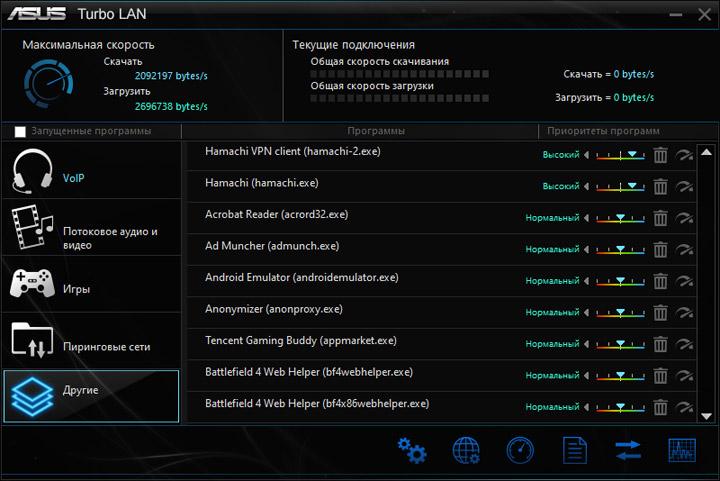The image size is (720, 481).
Task: Delete bf4x86webhelper.exe entry via trash icon
Action: tap(660, 407)
